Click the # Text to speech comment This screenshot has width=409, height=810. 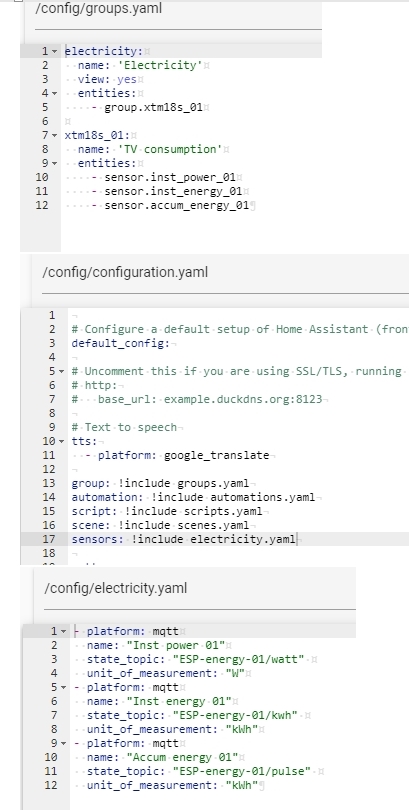[124, 427]
